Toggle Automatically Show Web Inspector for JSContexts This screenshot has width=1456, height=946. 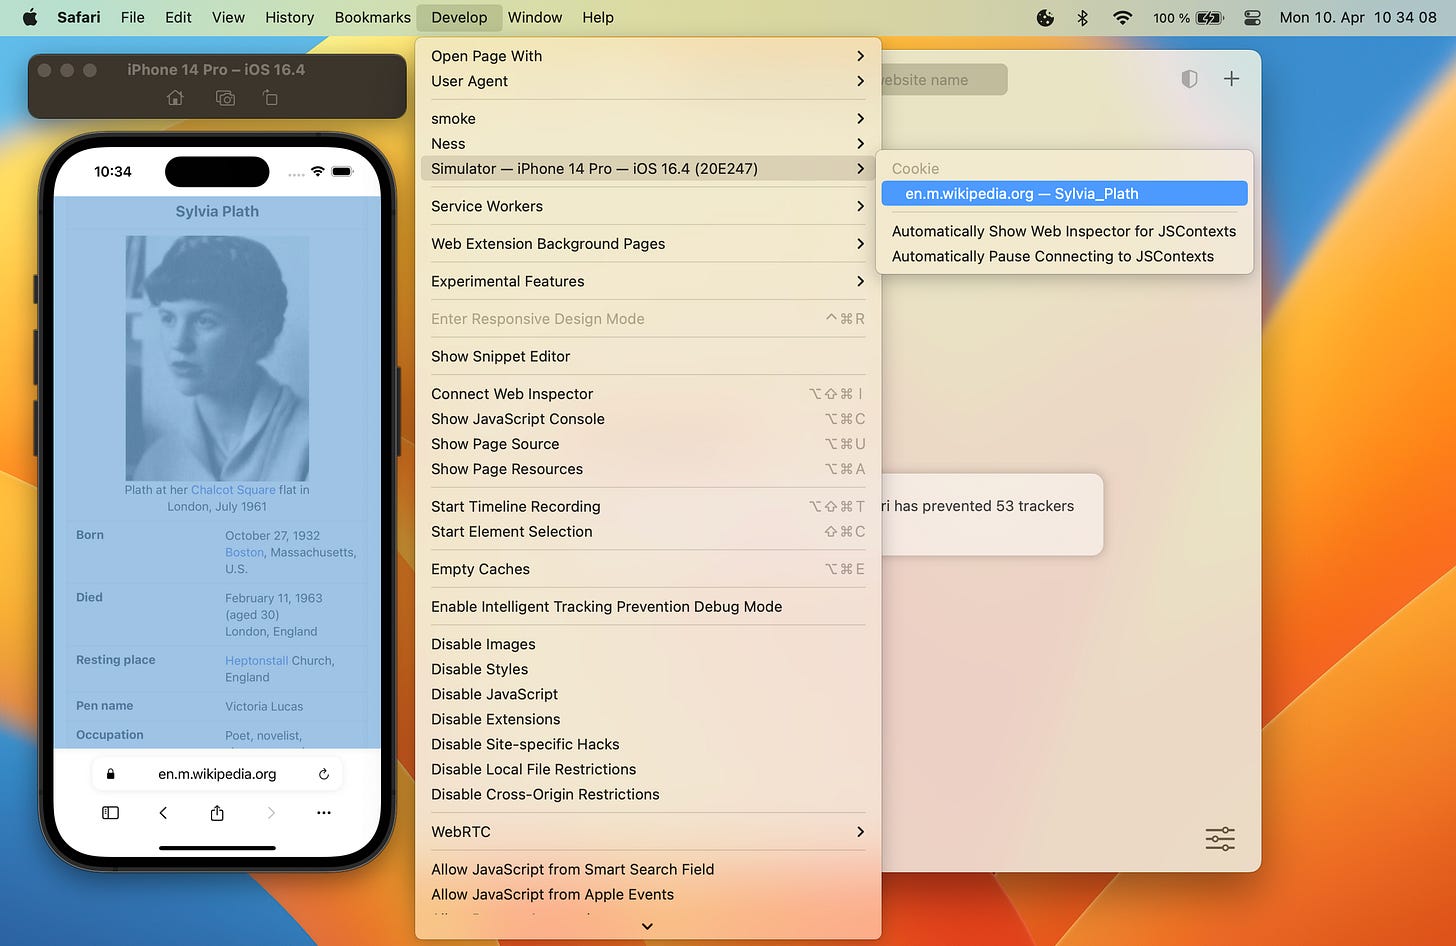pos(1064,231)
